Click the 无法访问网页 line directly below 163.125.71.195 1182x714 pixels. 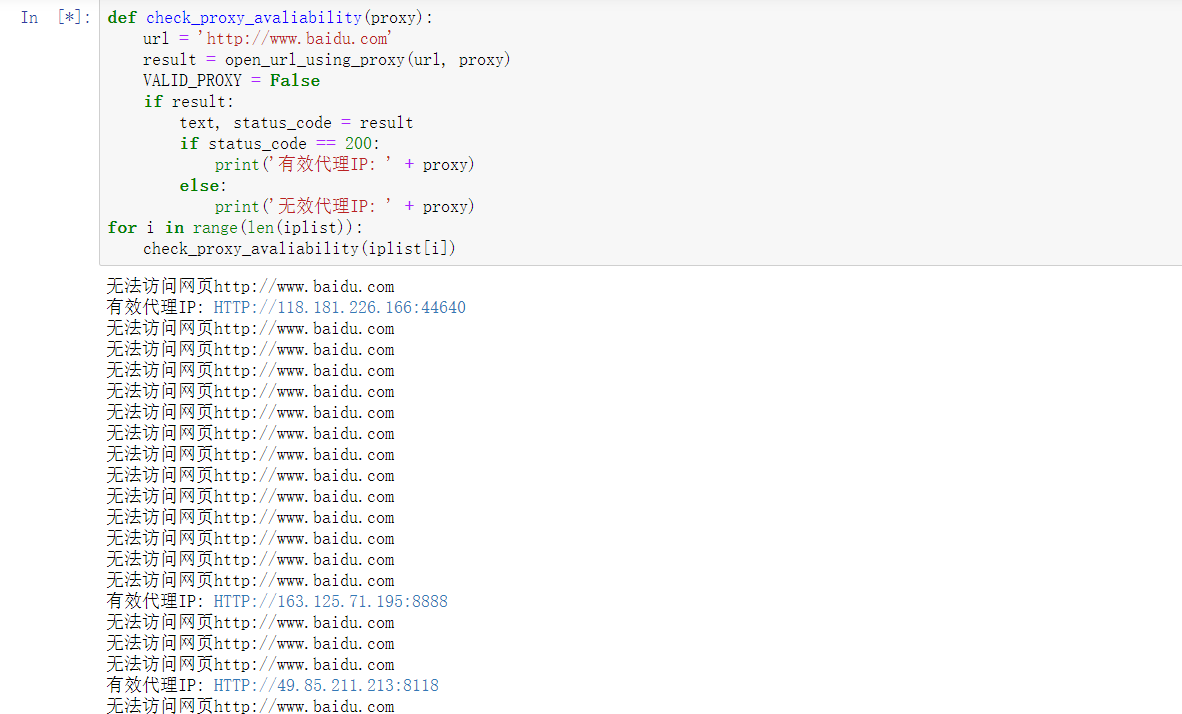click(x=250, y=623)
